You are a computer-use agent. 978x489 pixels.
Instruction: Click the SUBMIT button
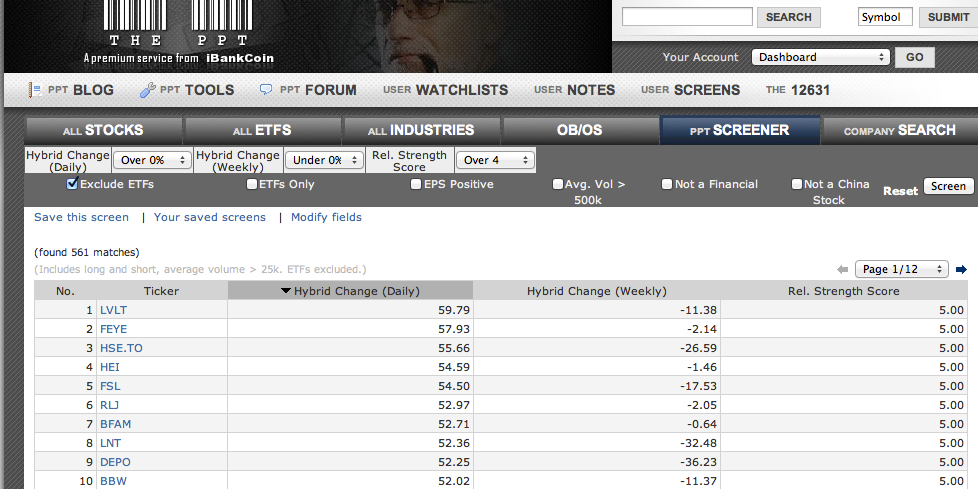(x=948, y=17)
